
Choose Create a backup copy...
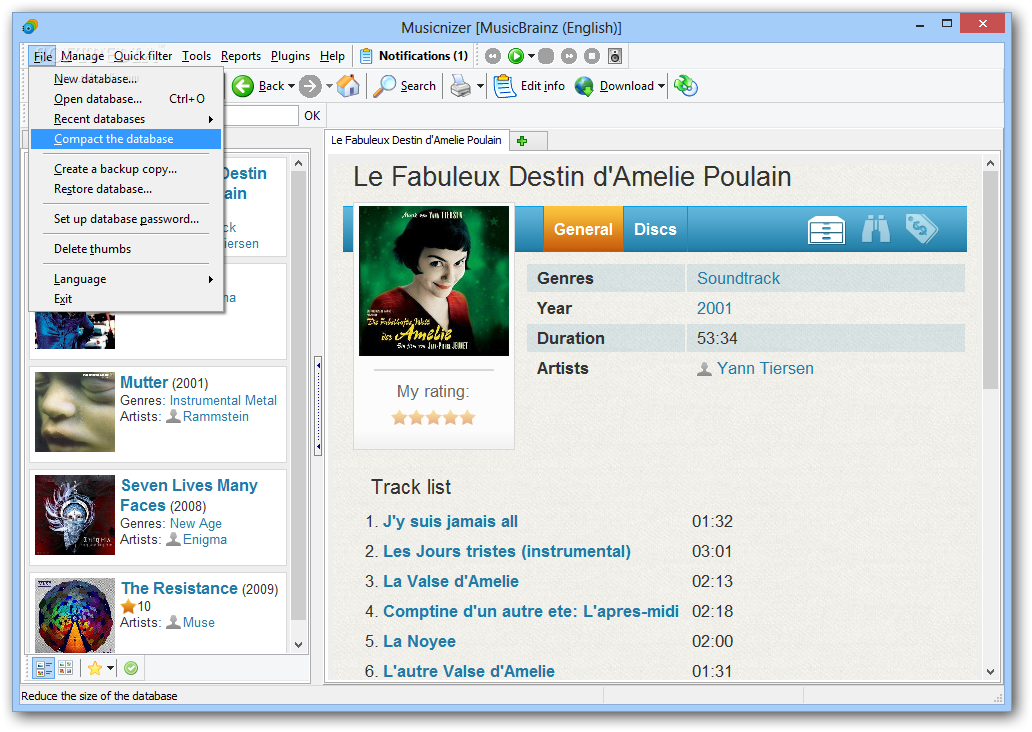coord(126,169)
